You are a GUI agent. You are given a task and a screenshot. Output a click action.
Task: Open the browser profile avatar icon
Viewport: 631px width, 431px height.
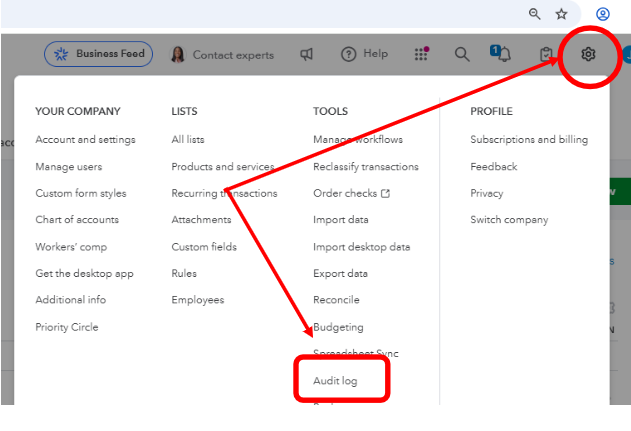click(602, 14)
